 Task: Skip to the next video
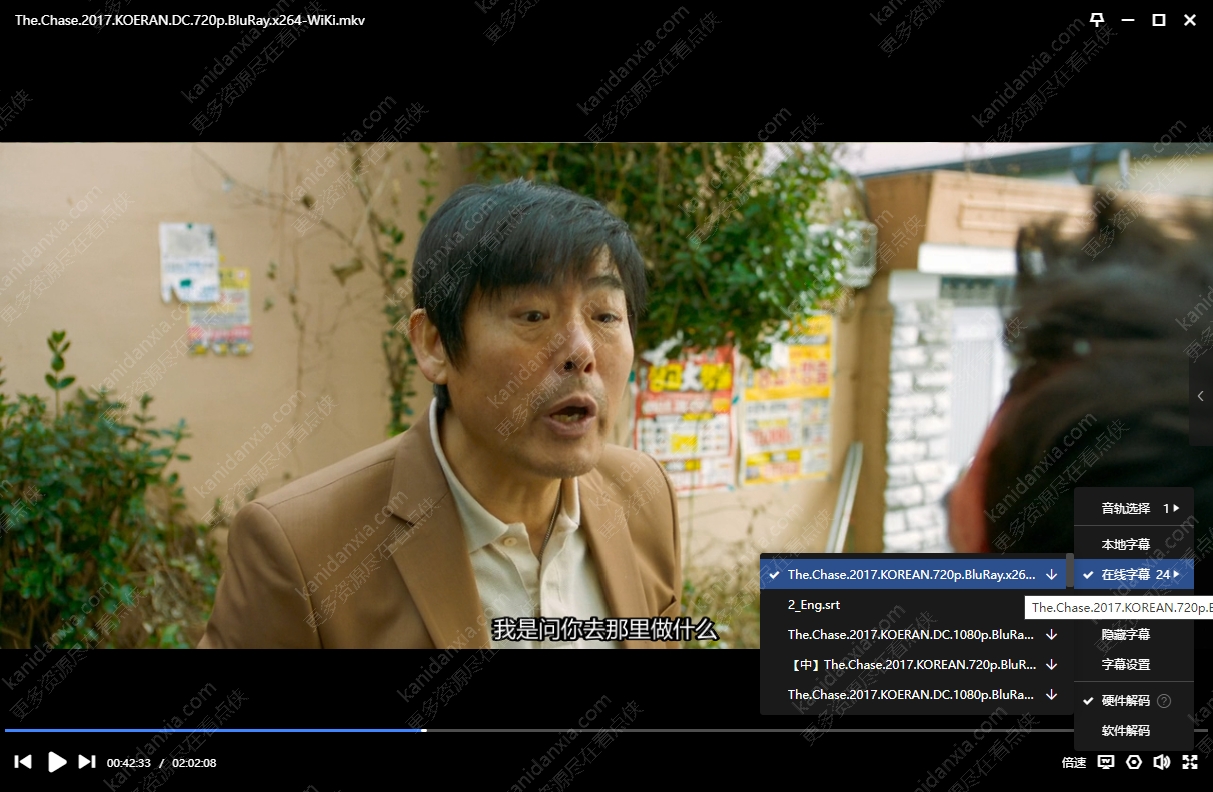pos(87,762)
